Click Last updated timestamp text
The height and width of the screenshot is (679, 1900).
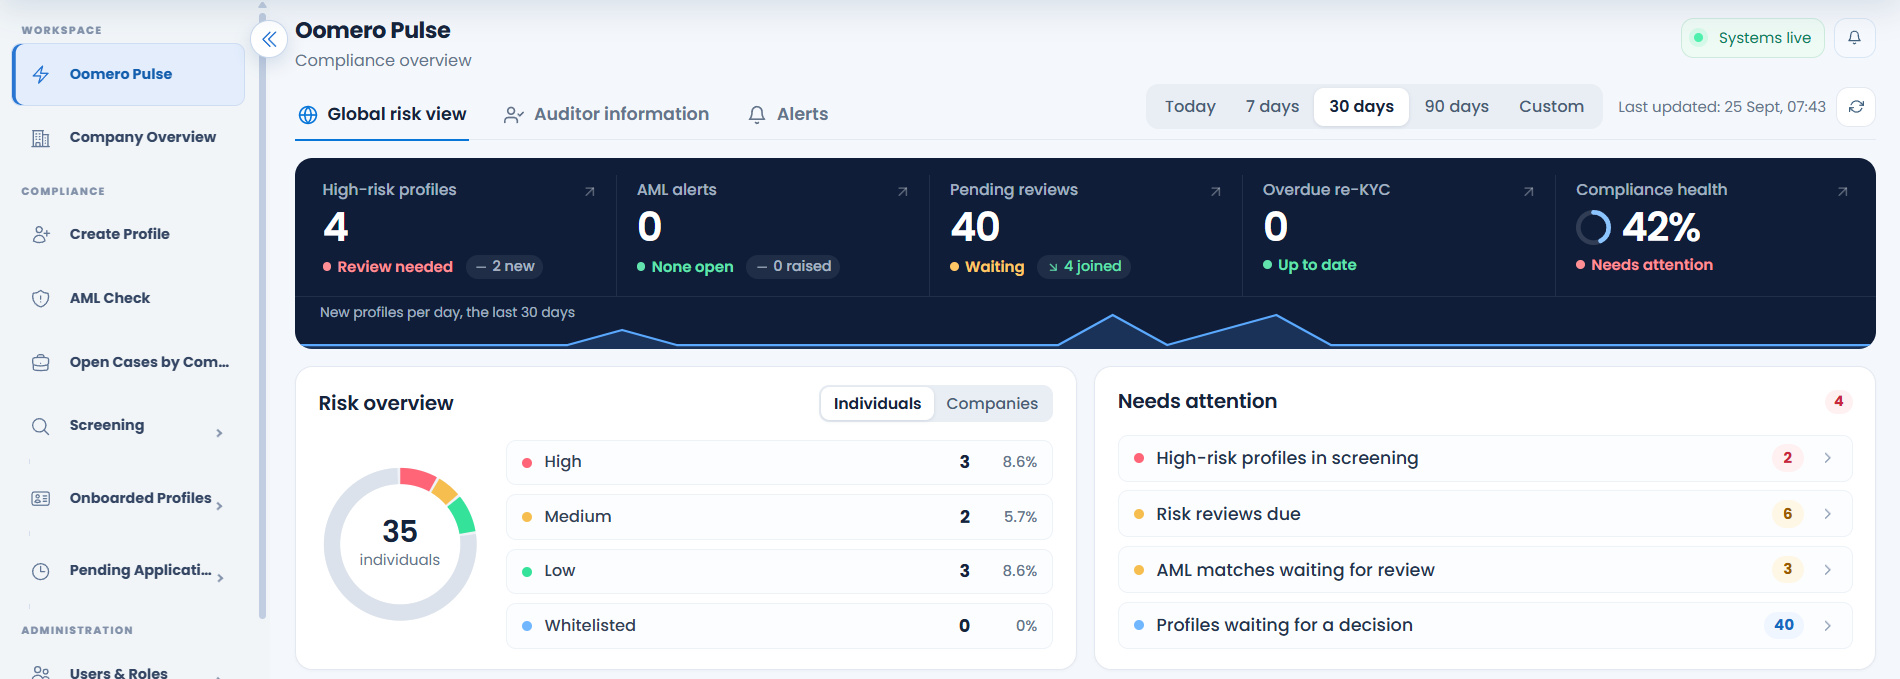[x=1721, y=107]
